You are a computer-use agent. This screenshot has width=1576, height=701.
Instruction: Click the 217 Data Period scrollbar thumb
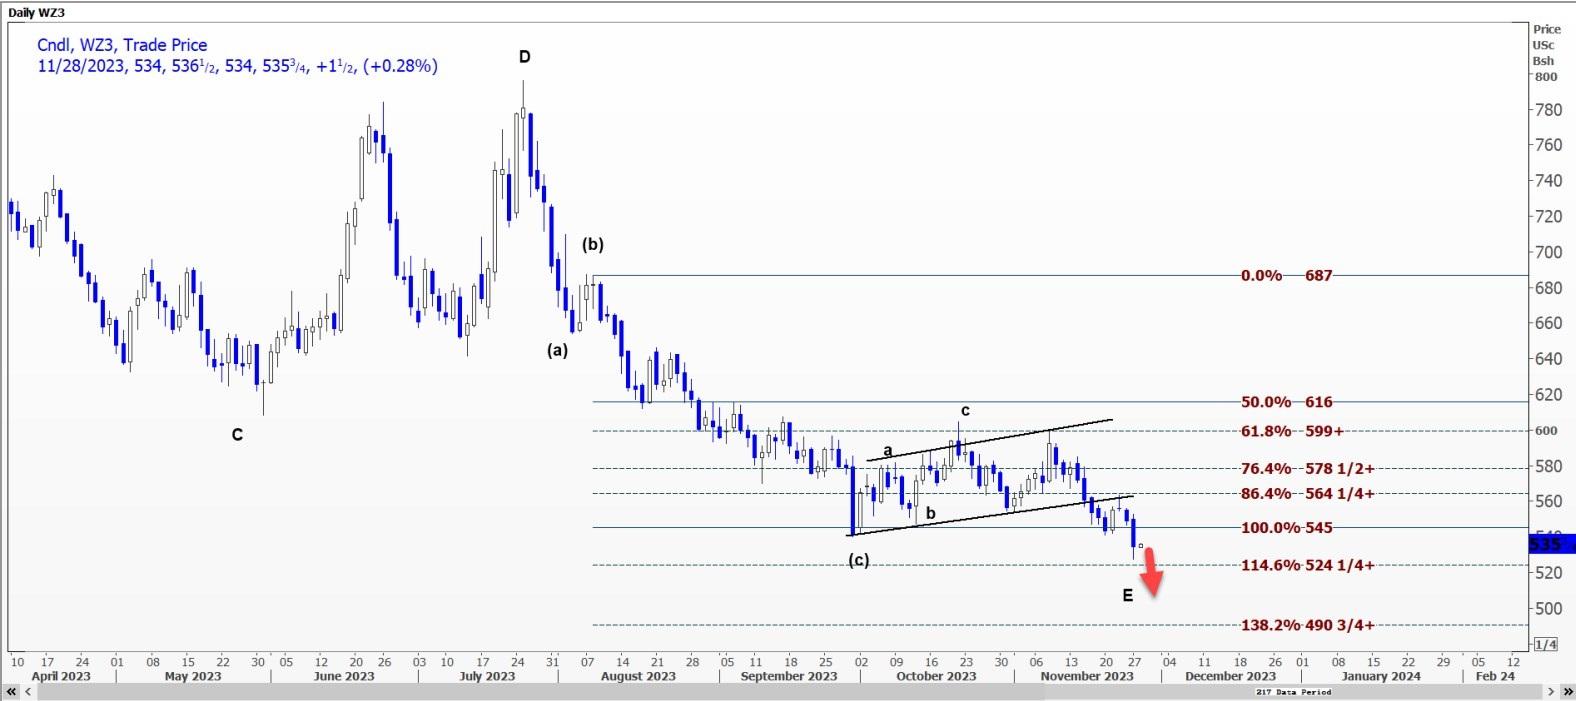pyautogui.click(x=1293, y=692)
